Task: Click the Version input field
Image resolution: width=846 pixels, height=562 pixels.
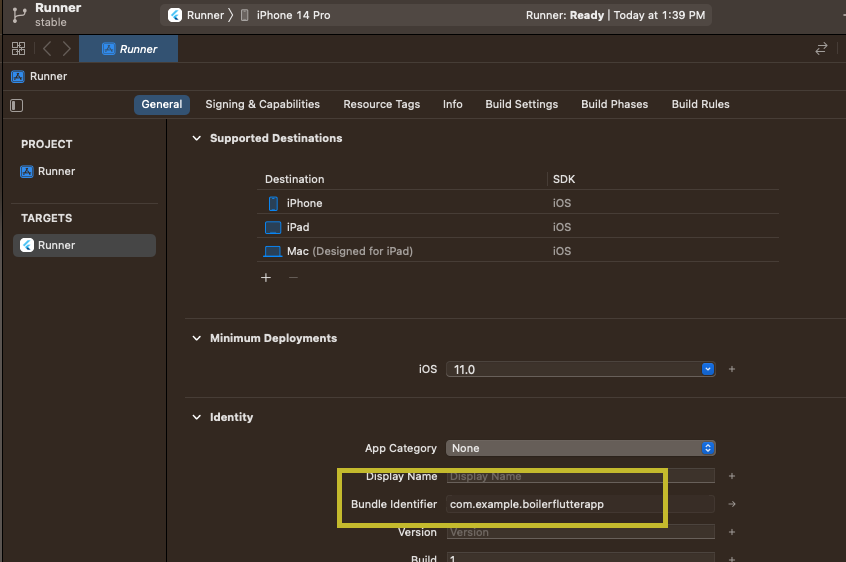Action: tap(581, 532)
